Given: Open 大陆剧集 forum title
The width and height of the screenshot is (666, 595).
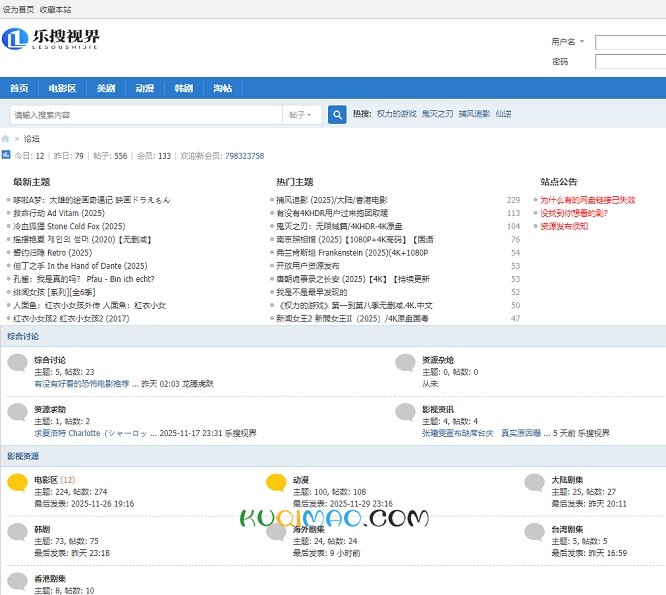Looking at the screenshot, I should [x=567, y=480].
